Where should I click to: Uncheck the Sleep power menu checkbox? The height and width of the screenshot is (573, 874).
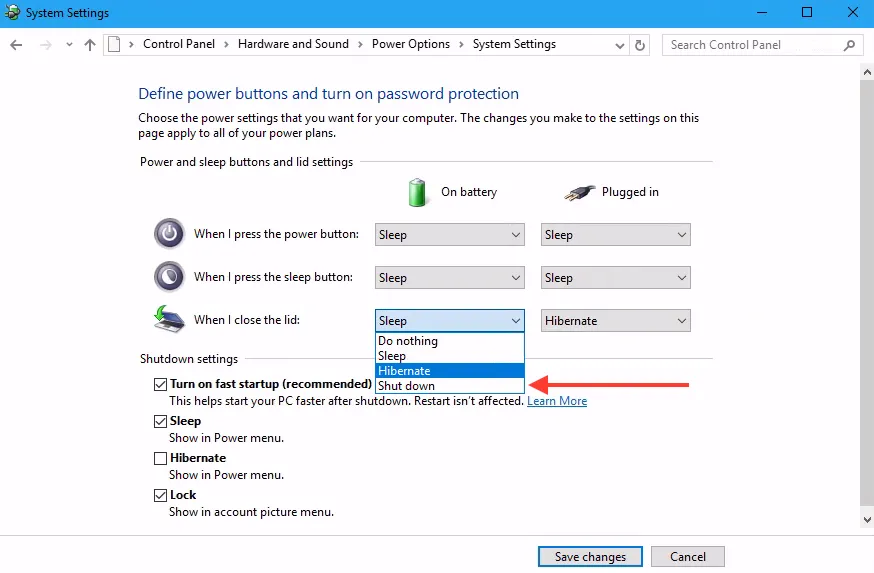point(161,421)
